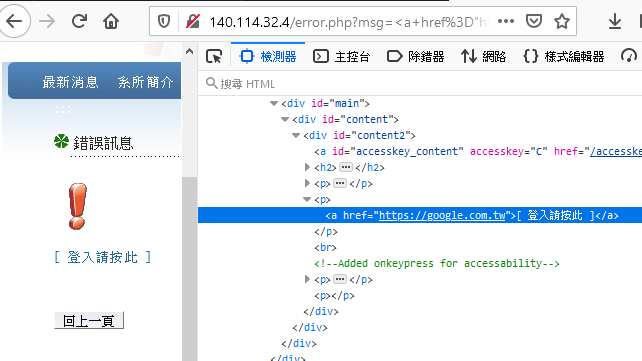
Task: Open the tracking protection shield icon
Action: click(x=164, y=21)
